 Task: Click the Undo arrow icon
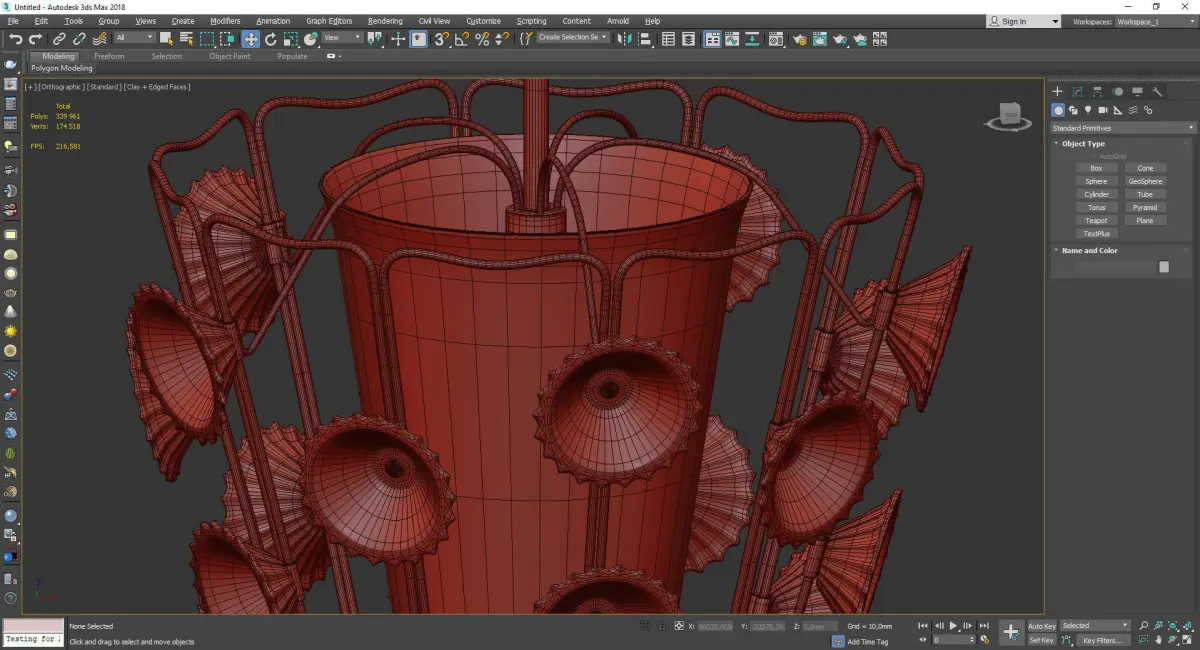click(x=16, y=39)
